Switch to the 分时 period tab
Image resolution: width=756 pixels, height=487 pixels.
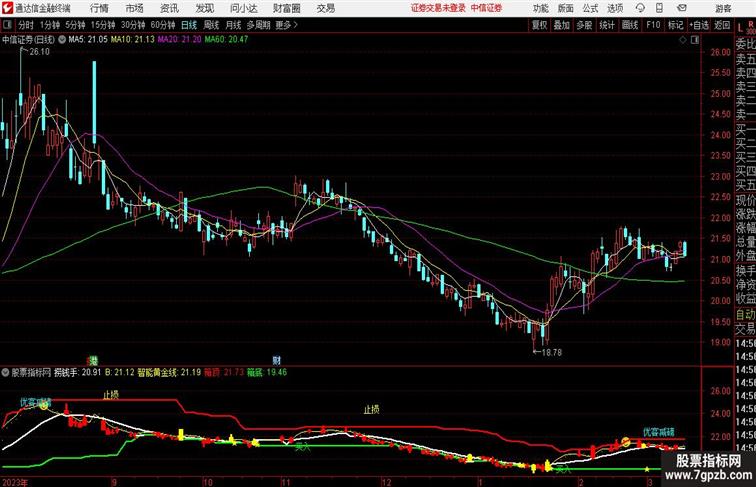coord(26,25)
